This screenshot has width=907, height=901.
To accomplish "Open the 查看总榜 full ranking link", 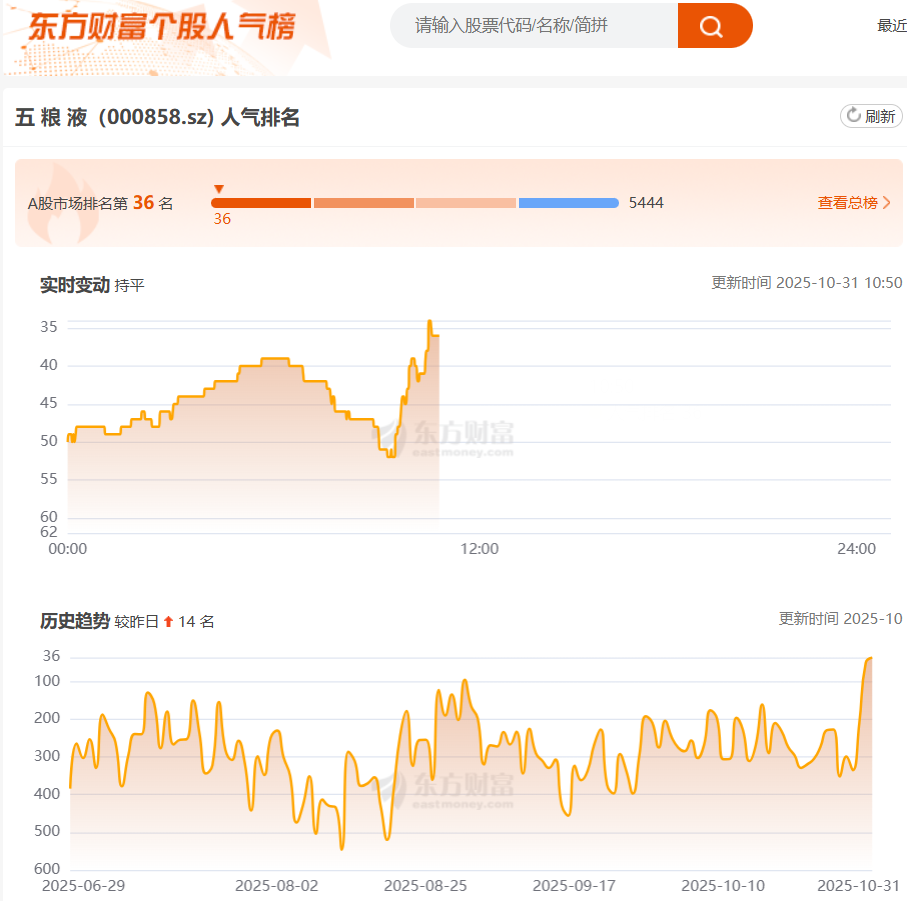I will coord(854,203).
